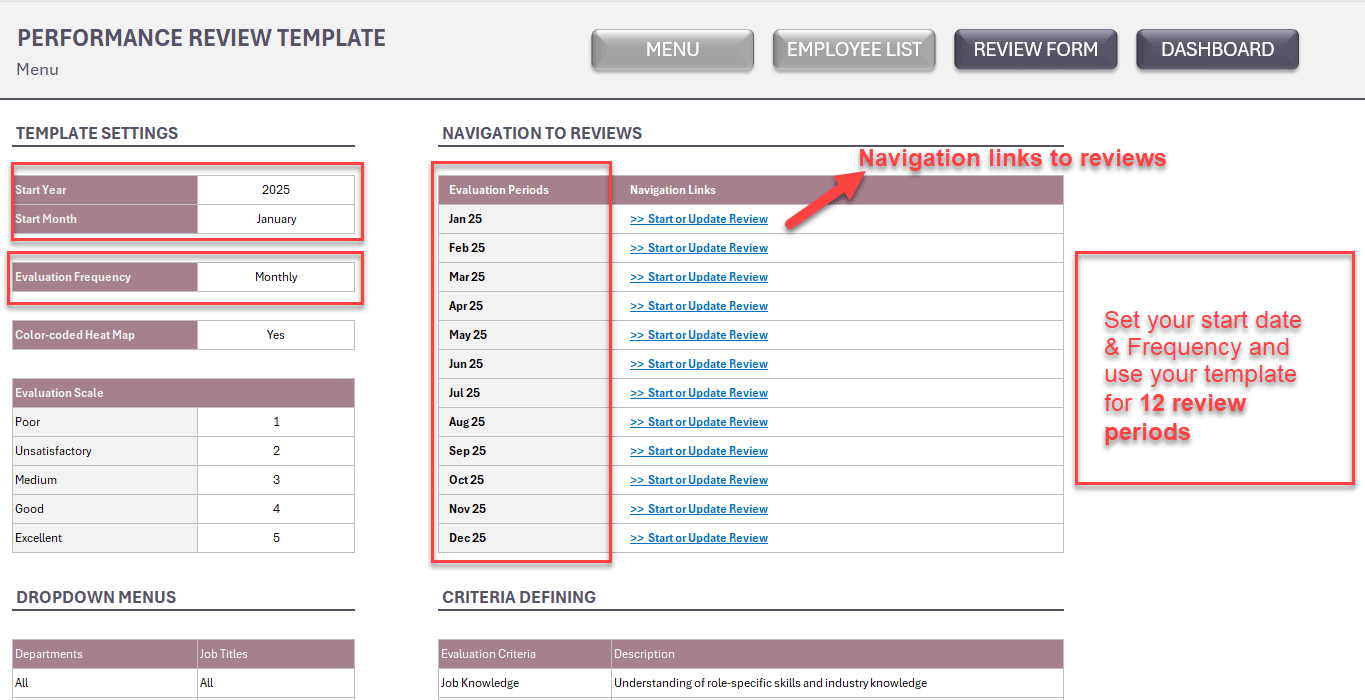Click the Job Knowledge description cell
This screenshot has height=700, width=1365.
click(838, 683)
